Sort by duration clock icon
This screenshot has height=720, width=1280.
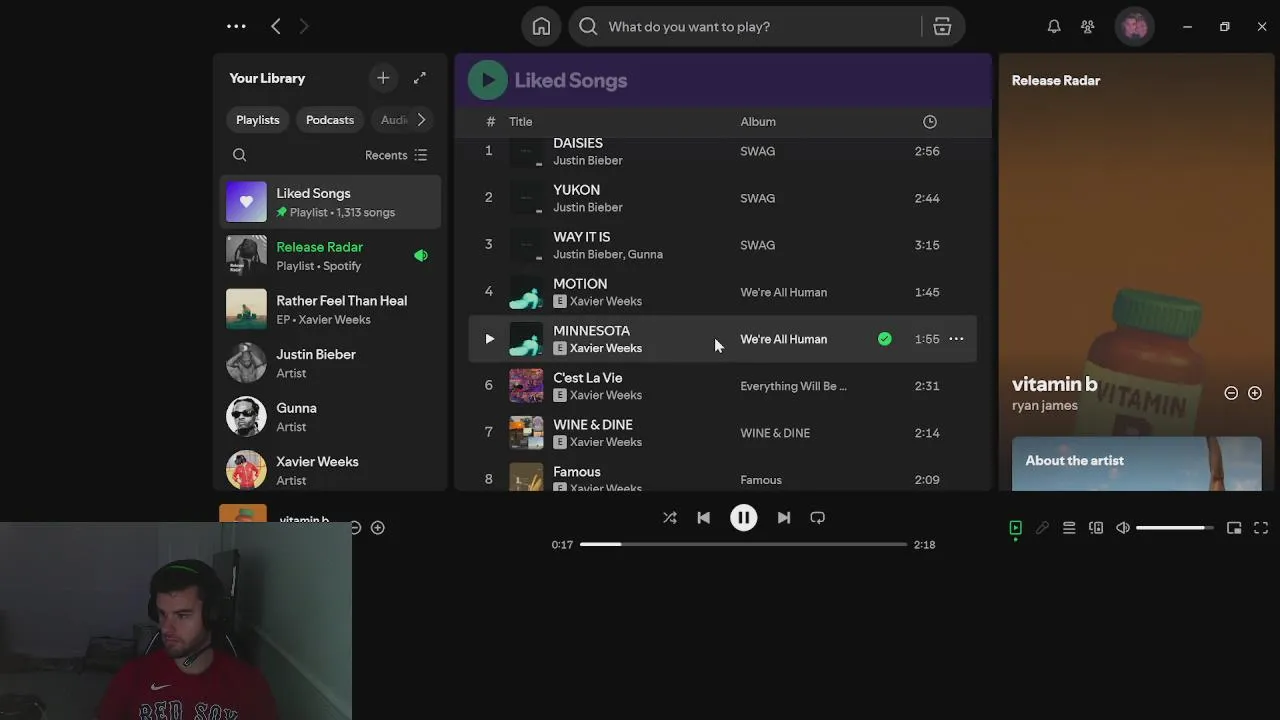click(930, 122)
